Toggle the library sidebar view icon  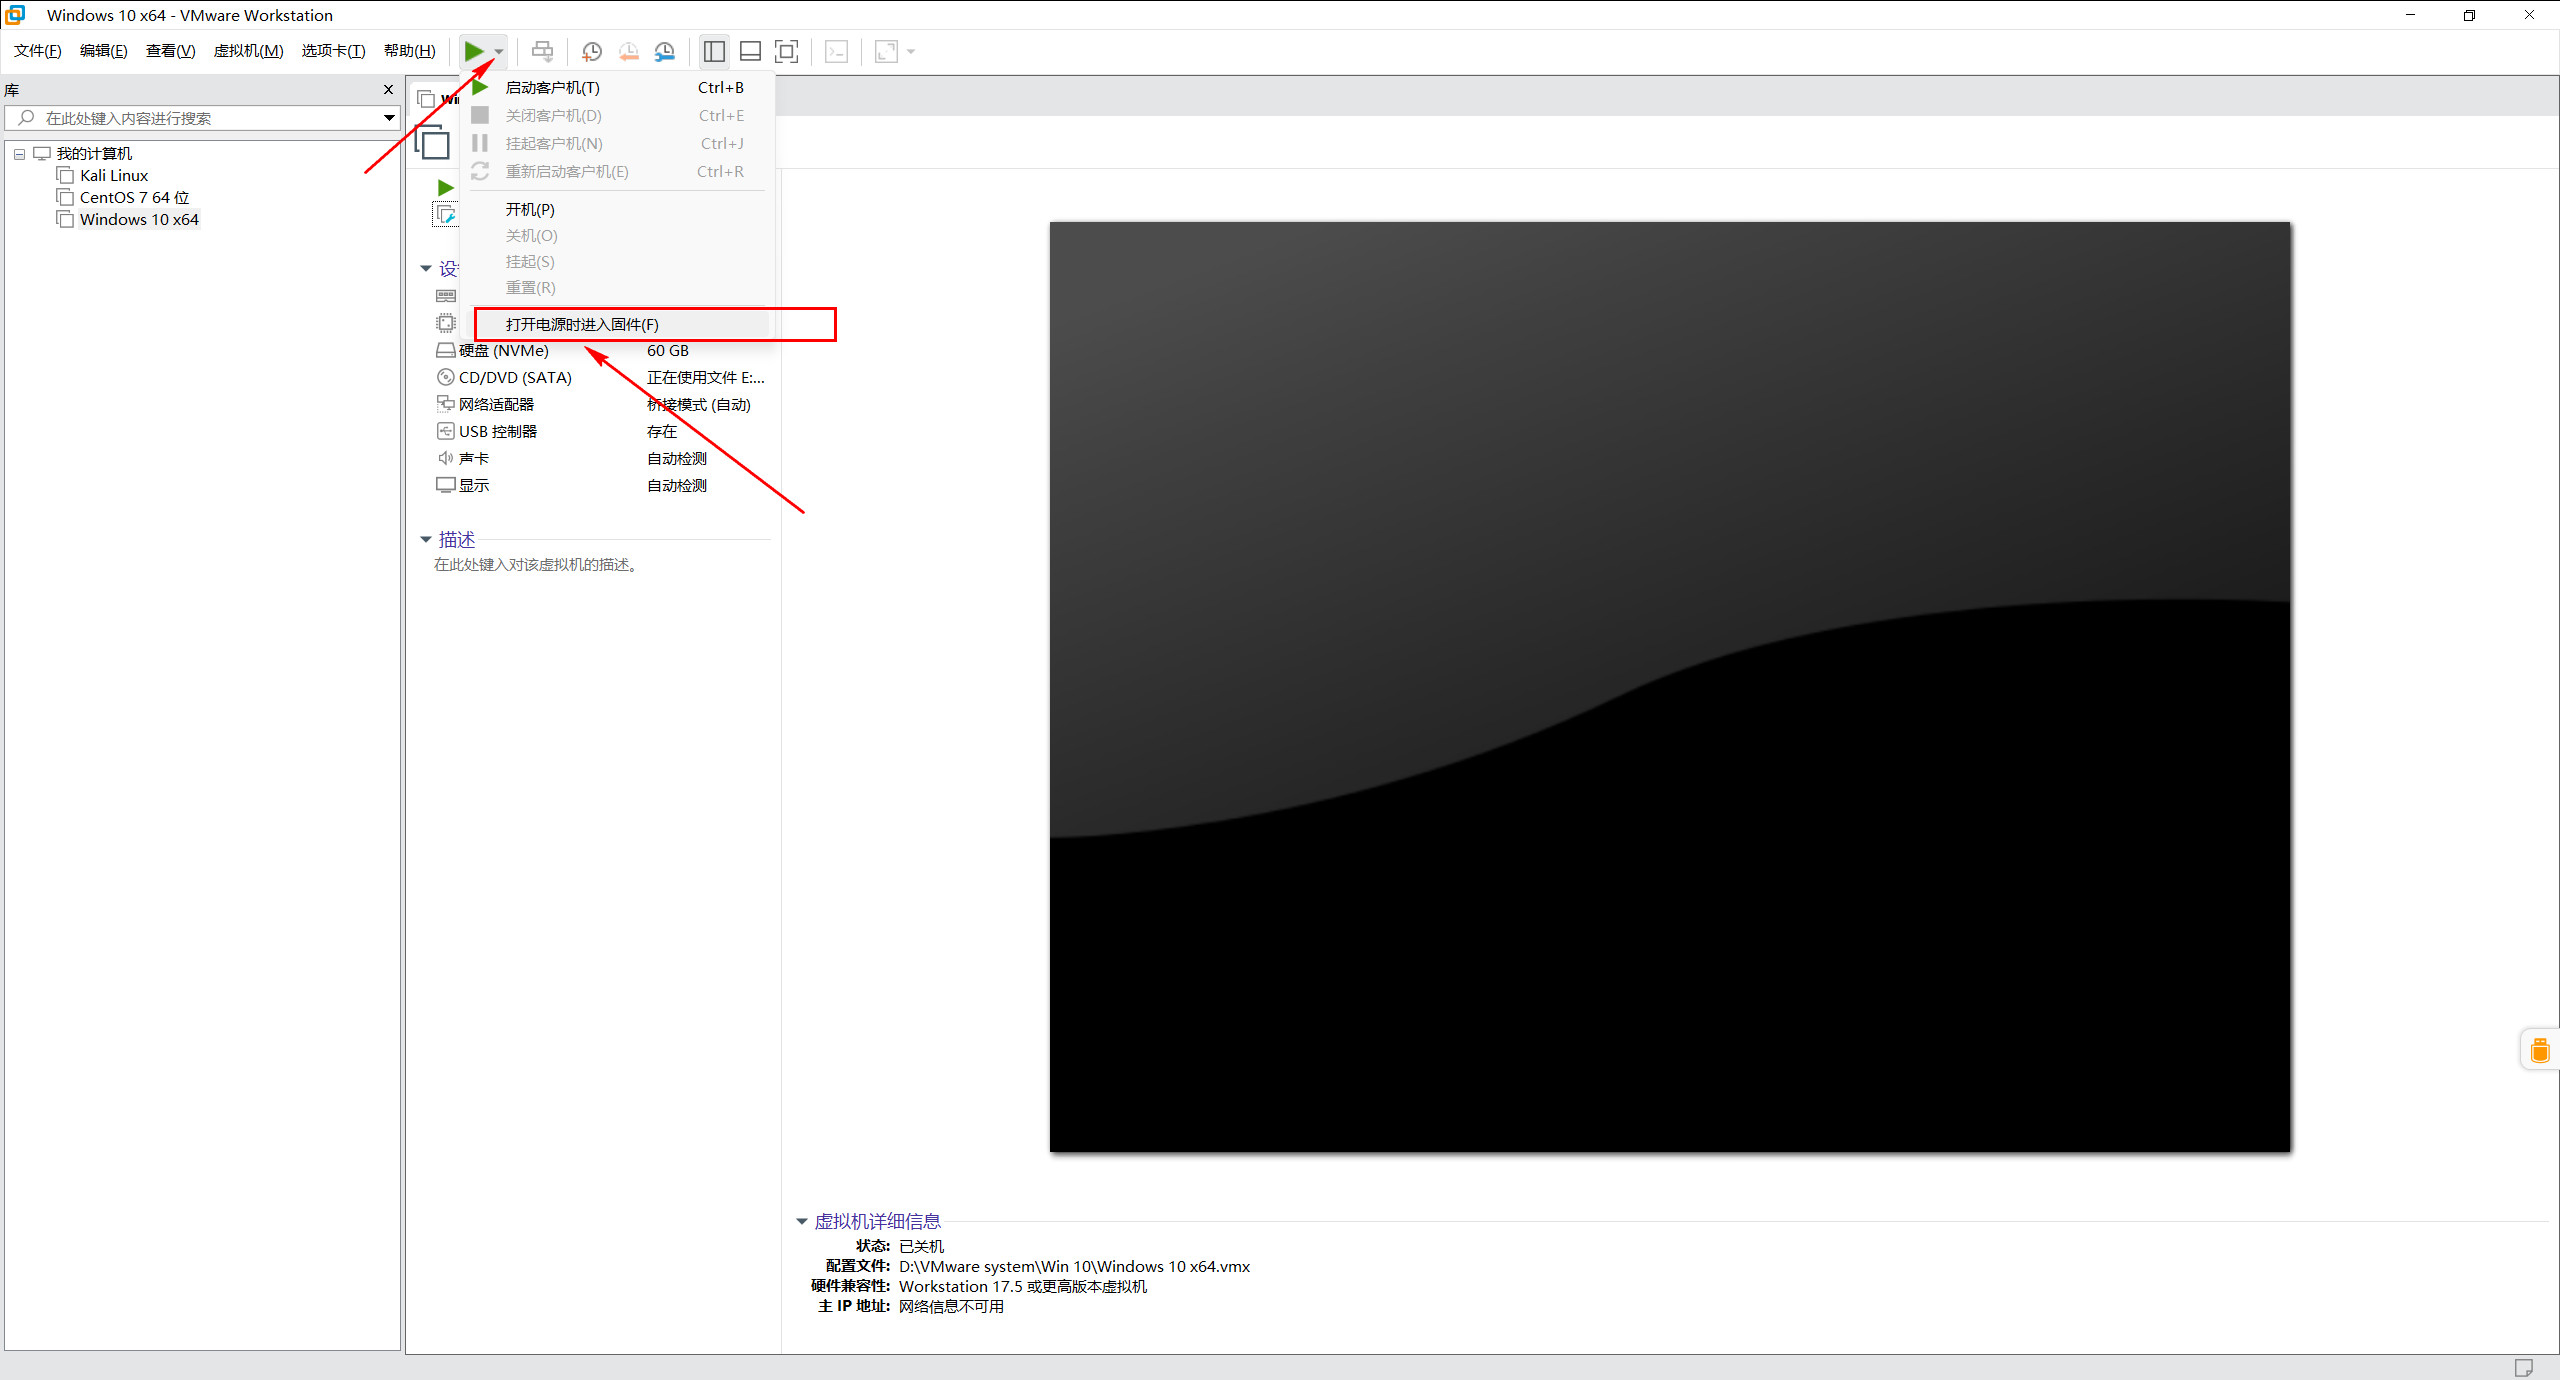pyautogui.click(x=714, y=51)
